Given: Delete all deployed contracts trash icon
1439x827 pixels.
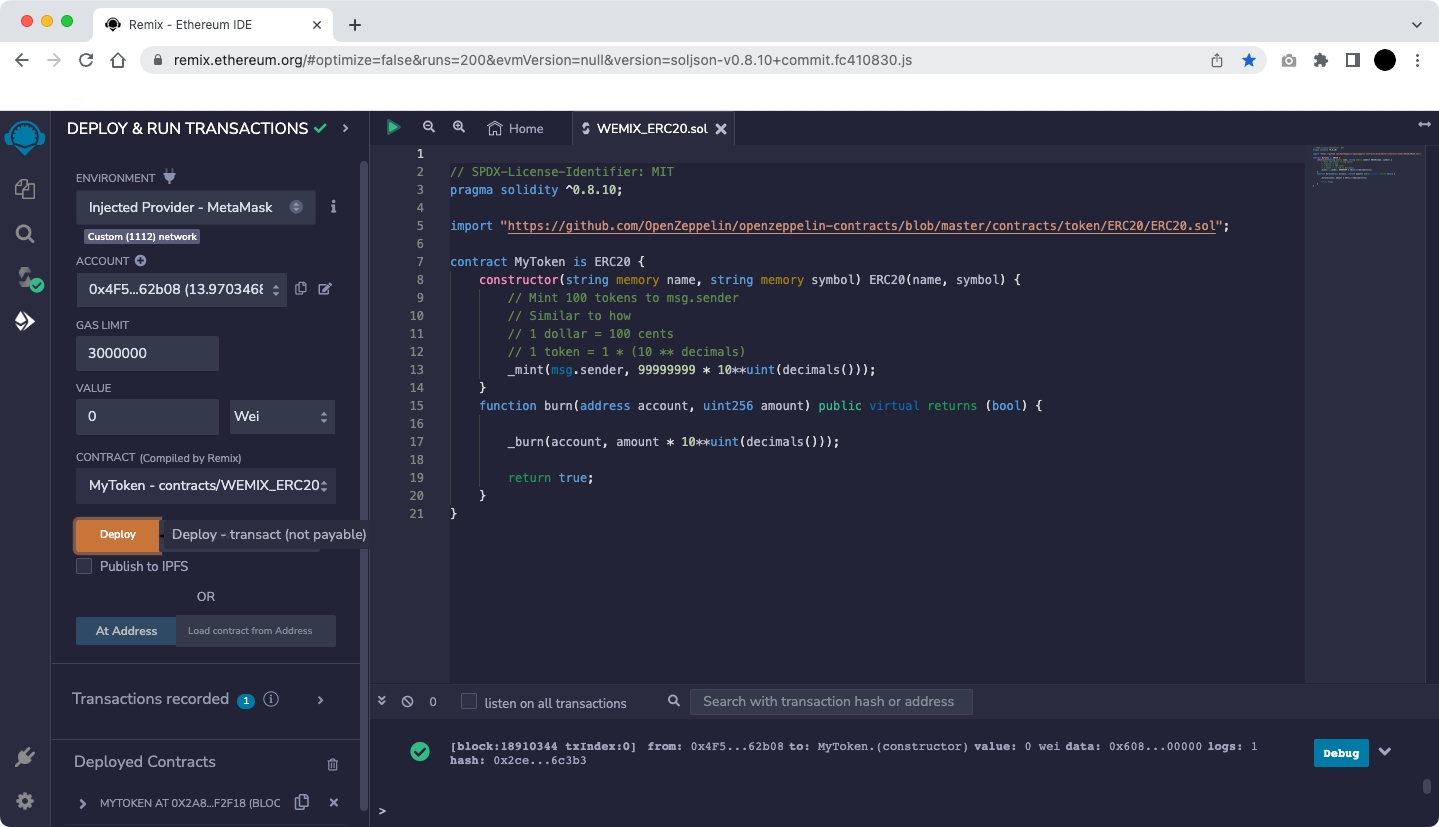Looking at the screenshot, I should pyautogui.click(x=333, y=764).
